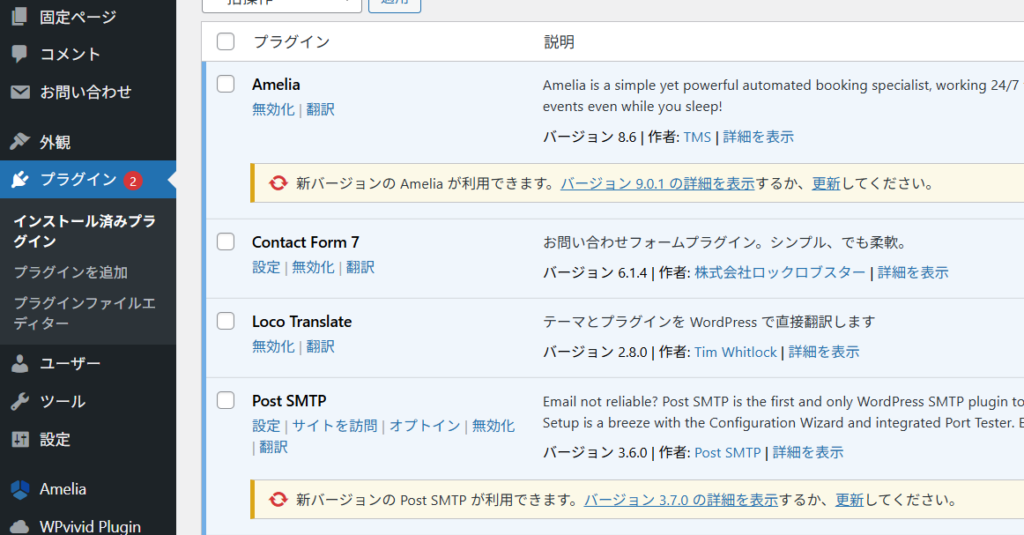Click the Tools (ツール) wrench icon
The width and height of the screenshot is (1024, 535).
(x=20, y=402)
